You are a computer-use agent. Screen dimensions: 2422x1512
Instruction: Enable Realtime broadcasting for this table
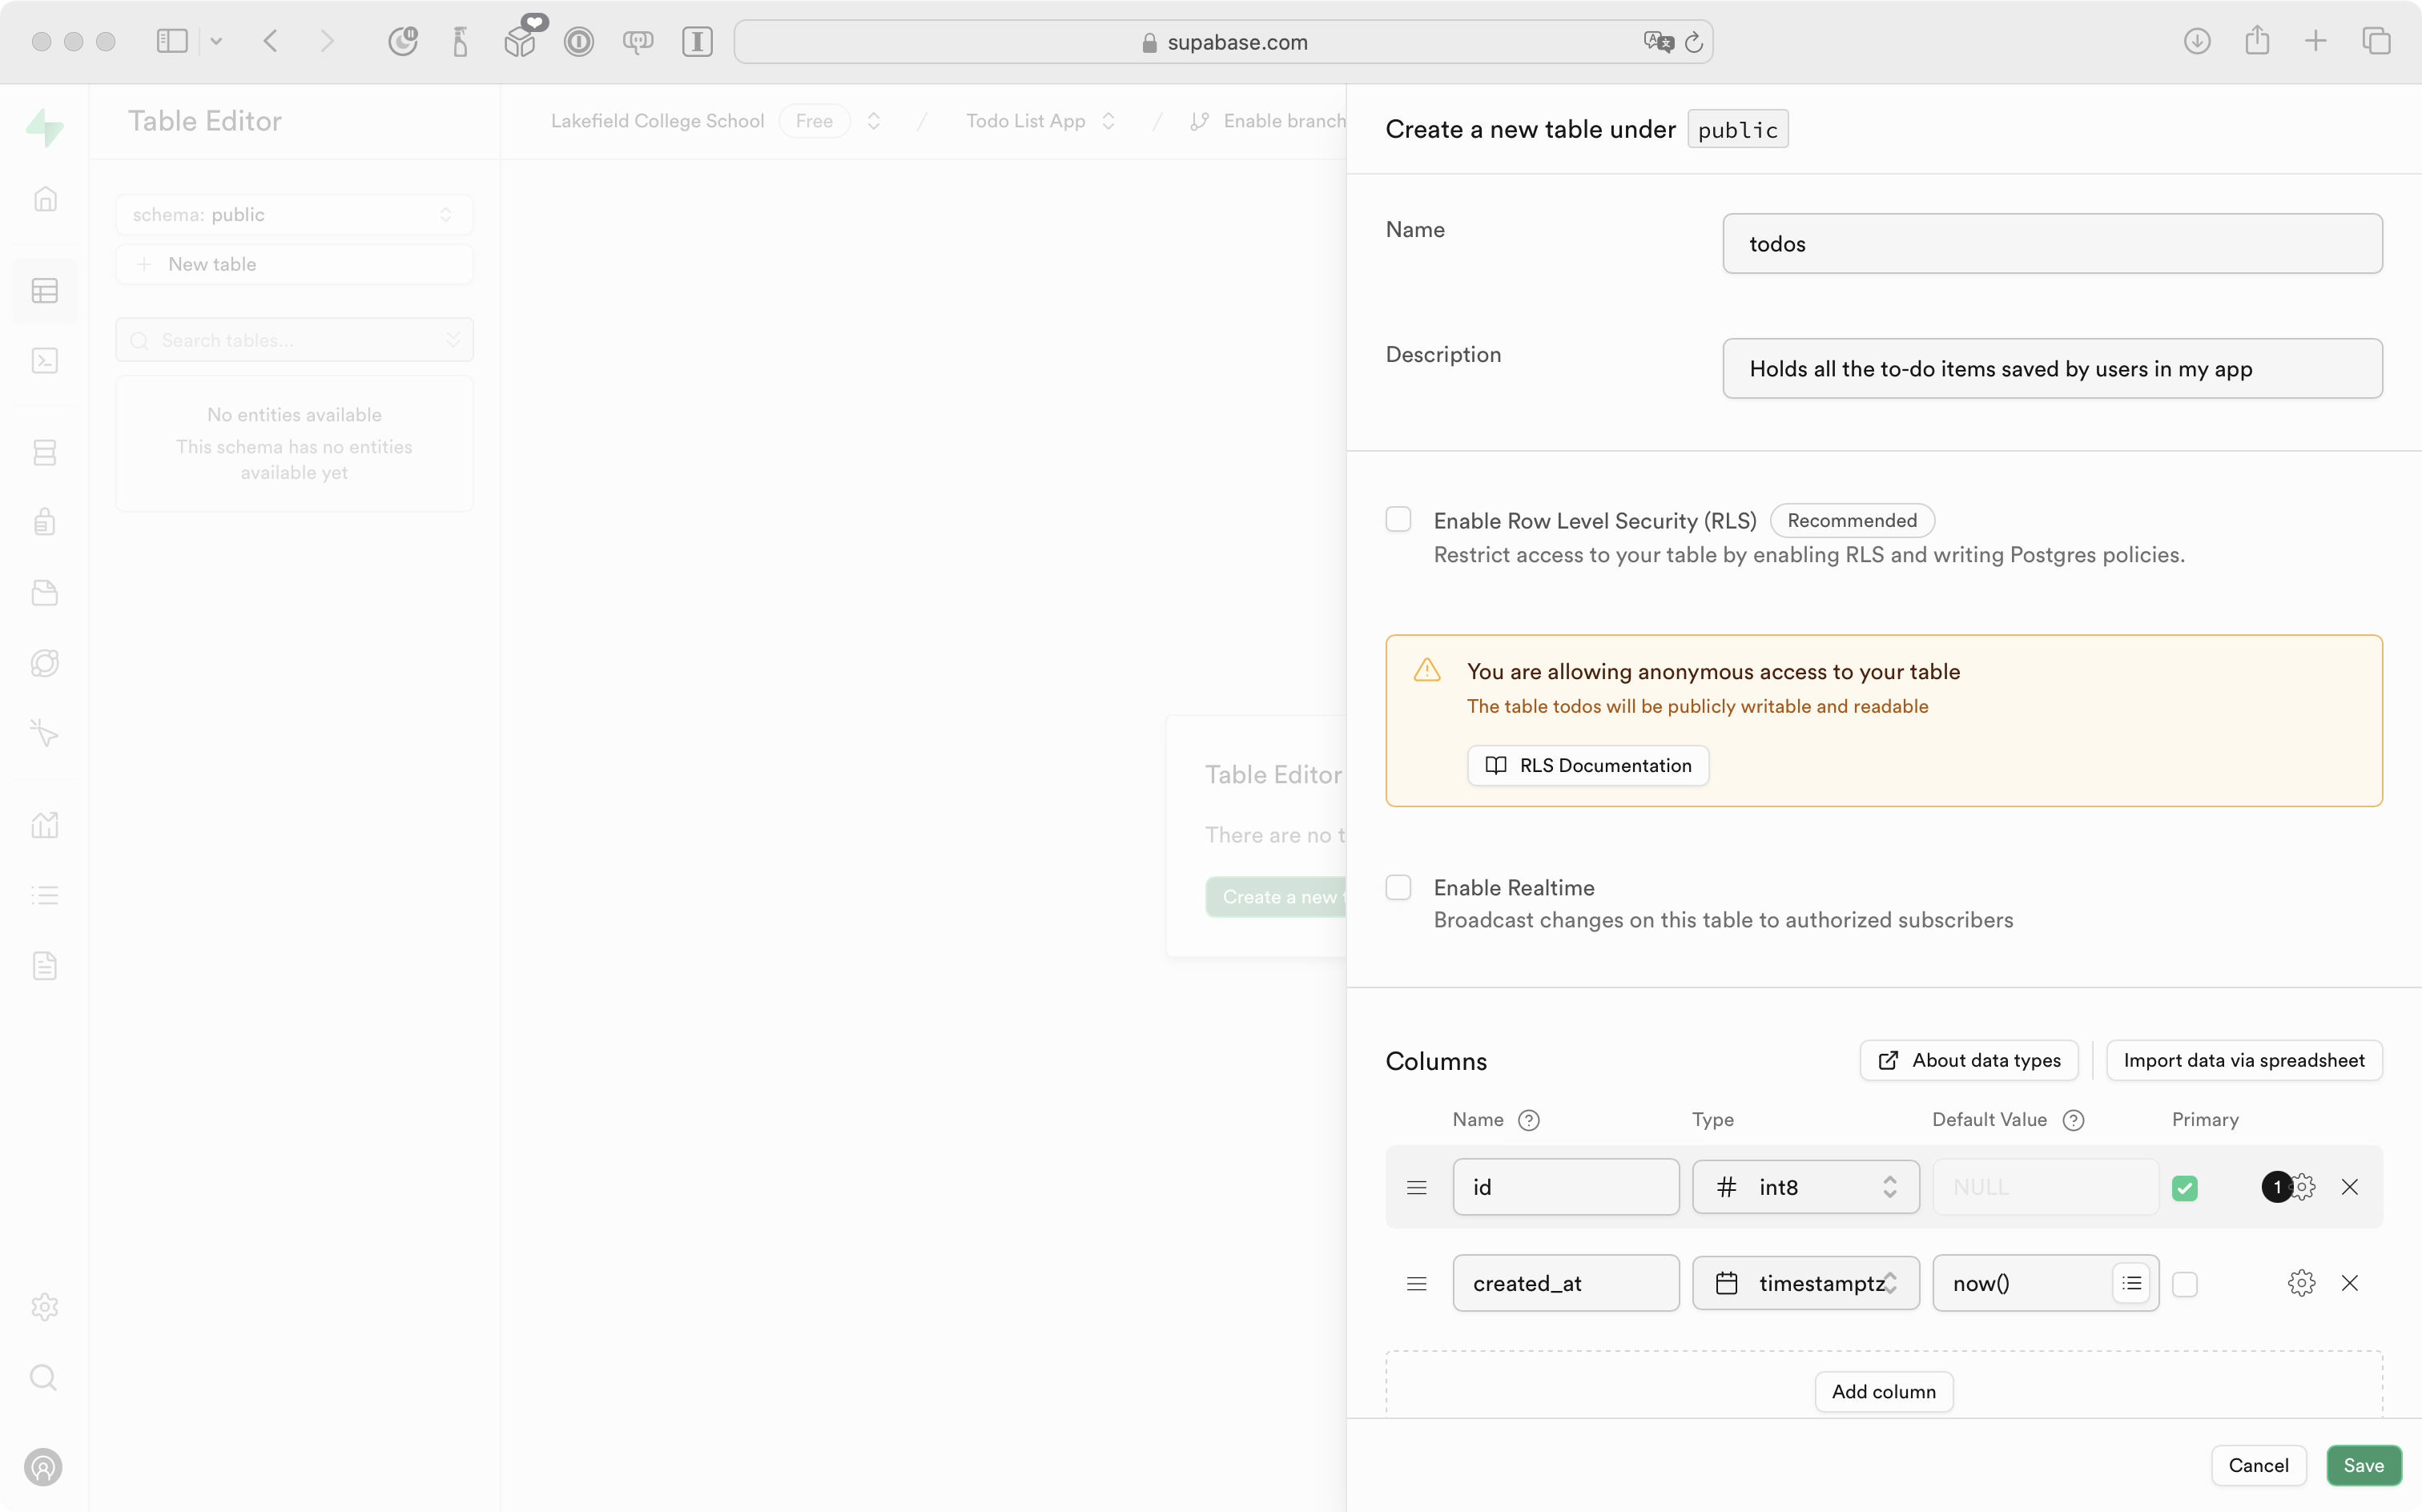click(1398, 887)
